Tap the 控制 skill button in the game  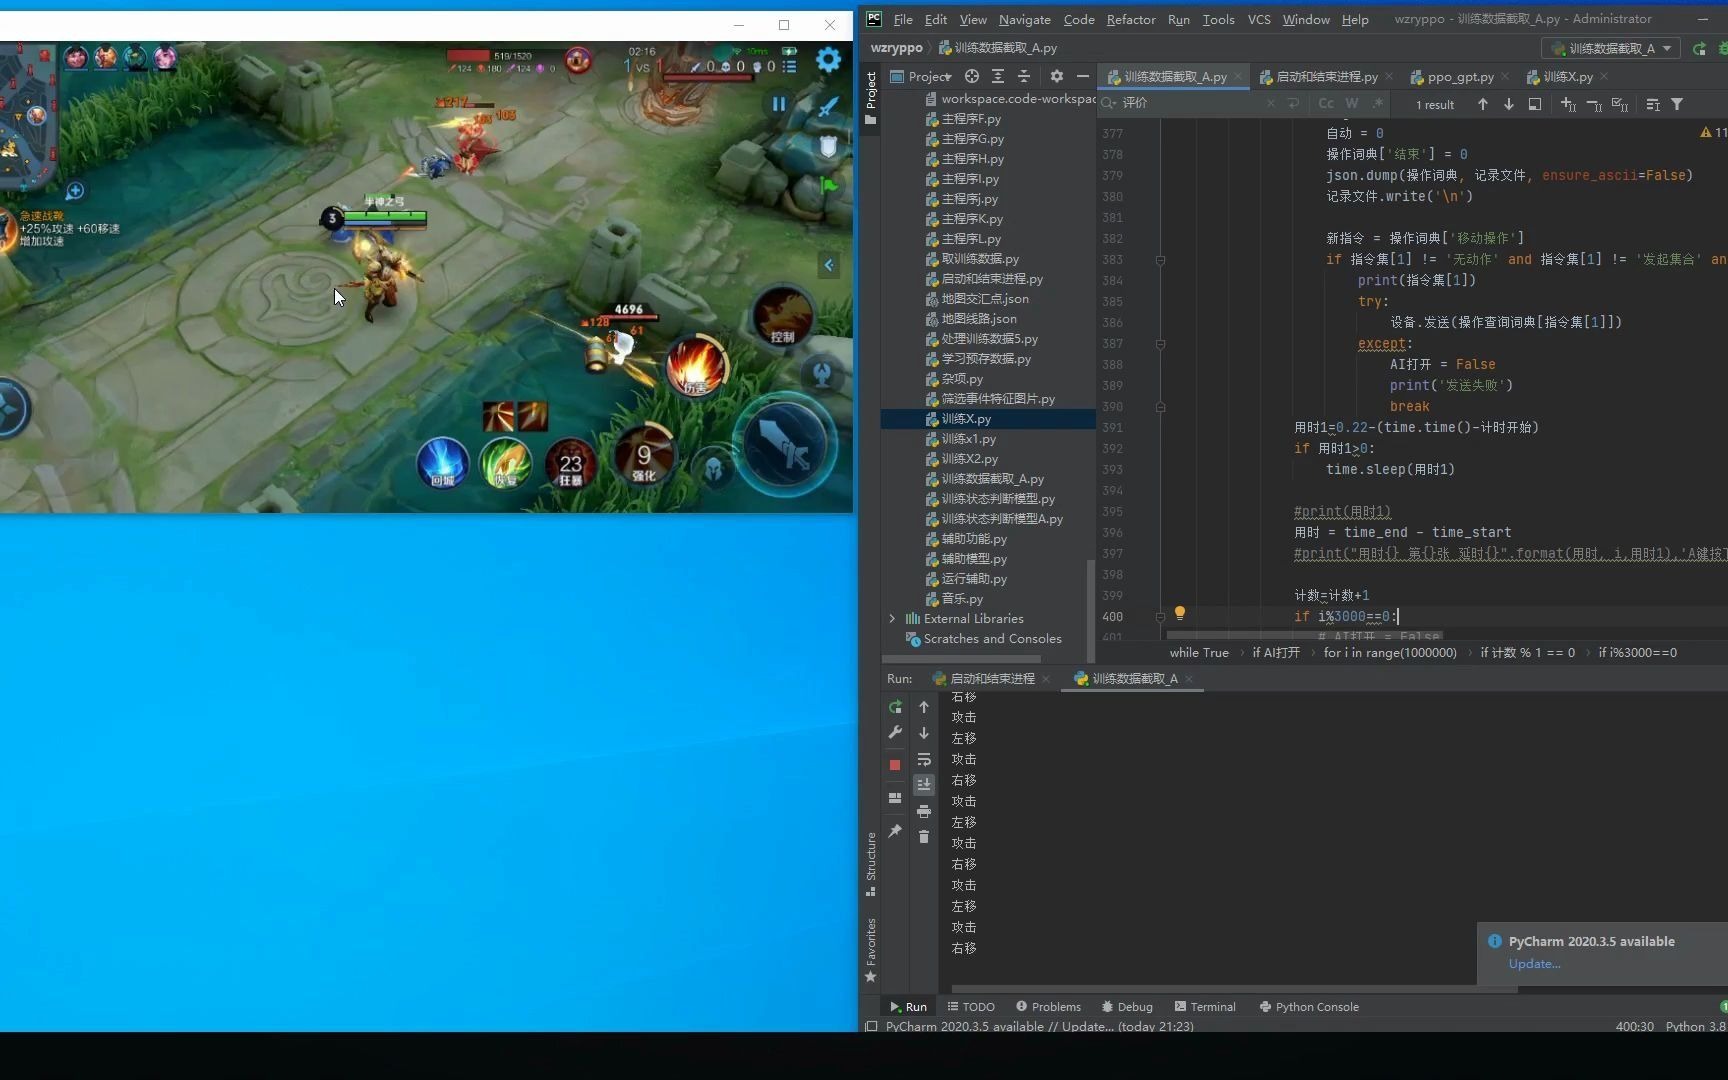pyautogui.click(x=782, y=316)
